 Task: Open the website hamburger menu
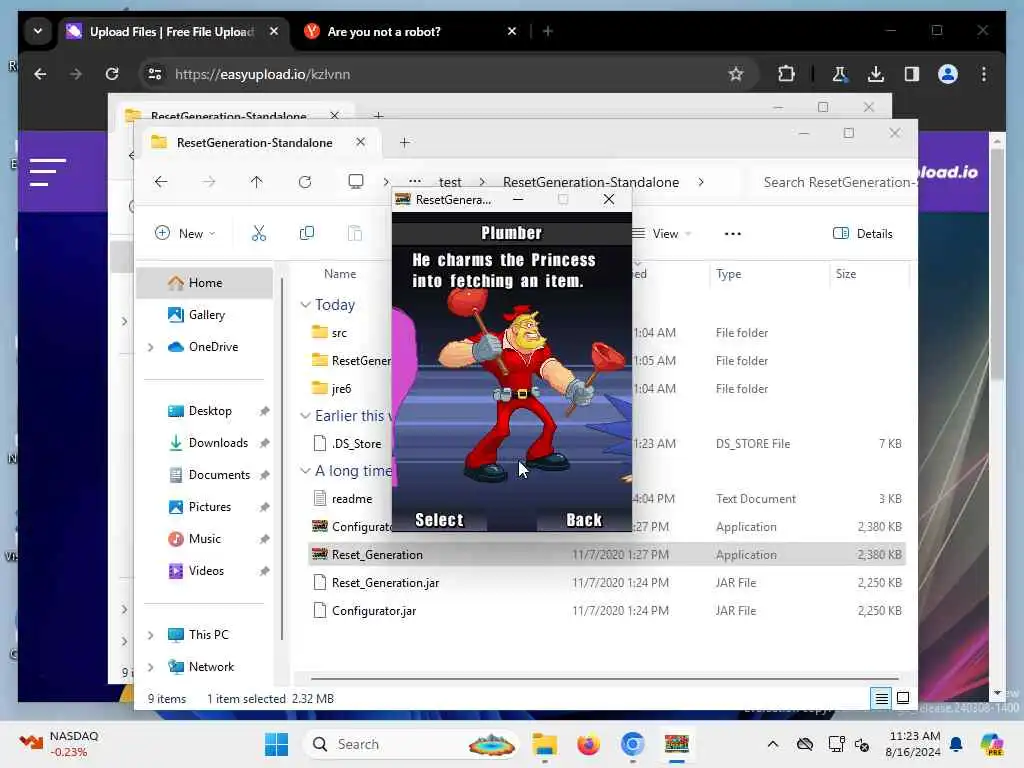47,172
